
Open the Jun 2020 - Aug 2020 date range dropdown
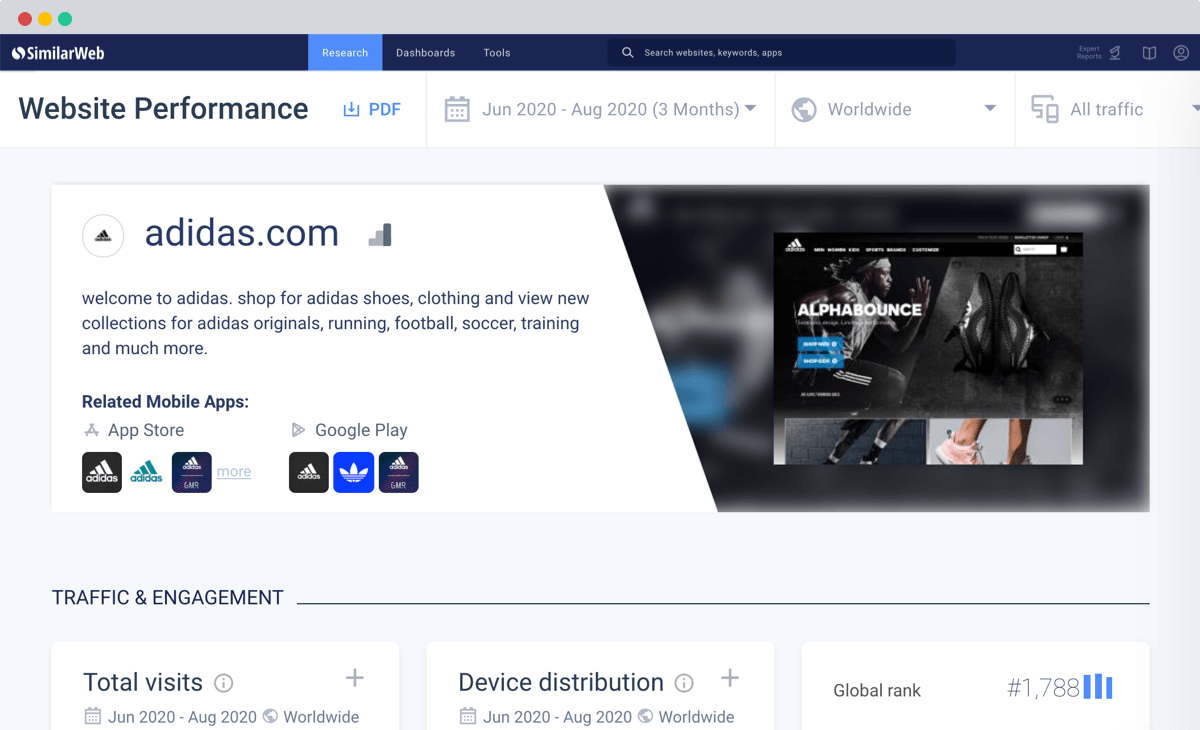600,109
